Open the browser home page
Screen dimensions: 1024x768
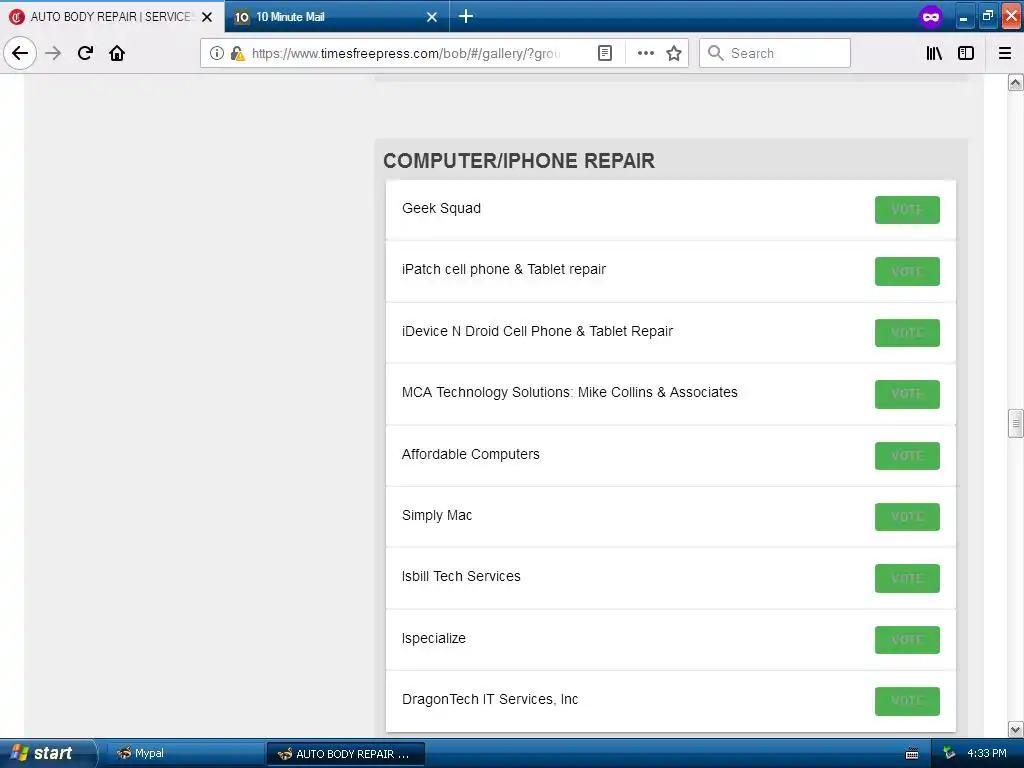117,53
